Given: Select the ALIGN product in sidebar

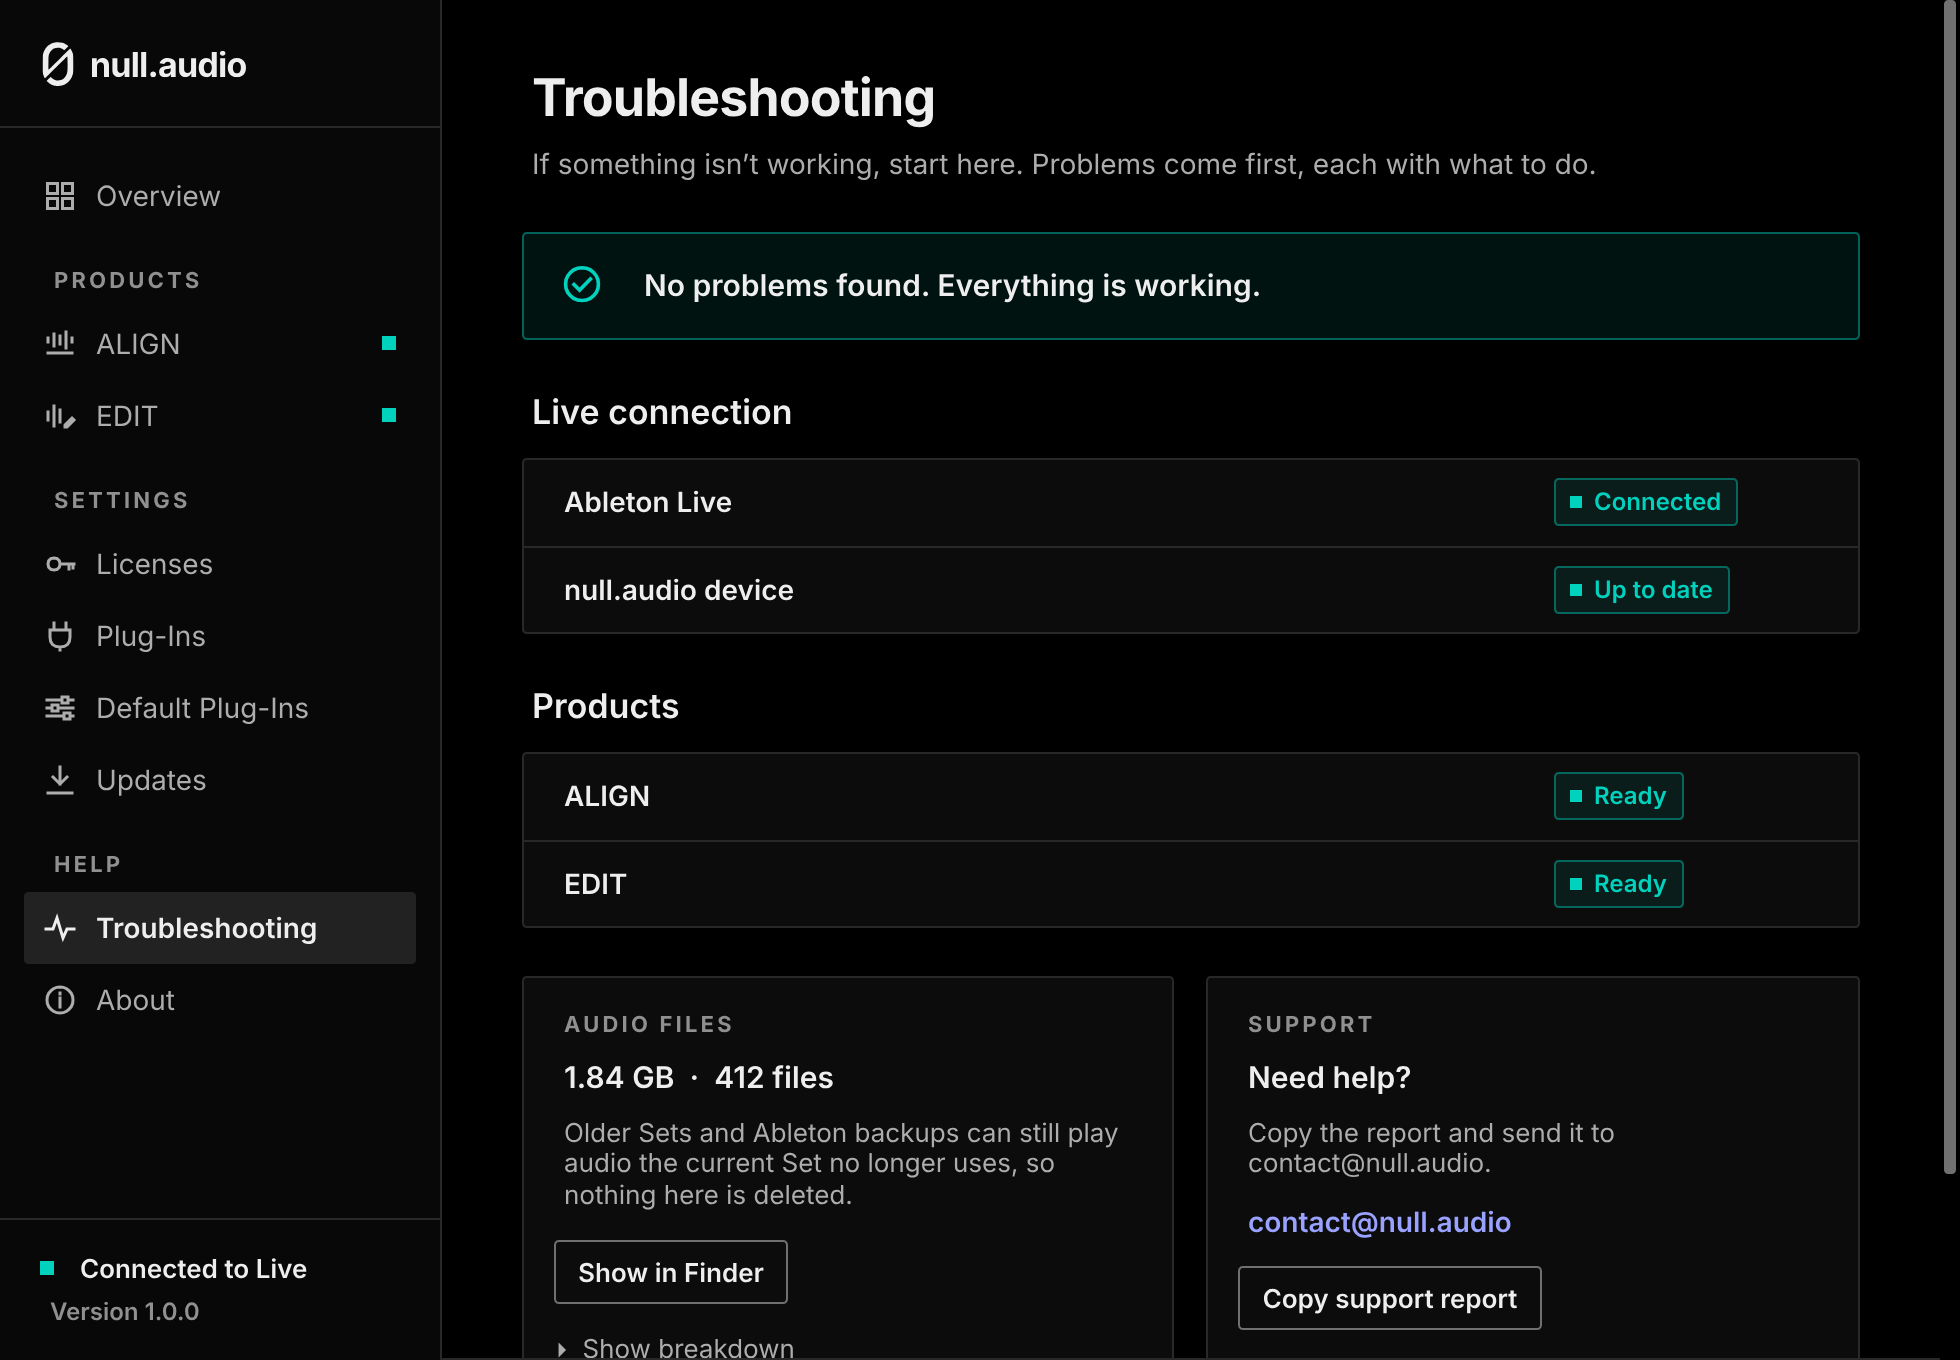Looking at the screenshot, I should click(x=220, y=344).
